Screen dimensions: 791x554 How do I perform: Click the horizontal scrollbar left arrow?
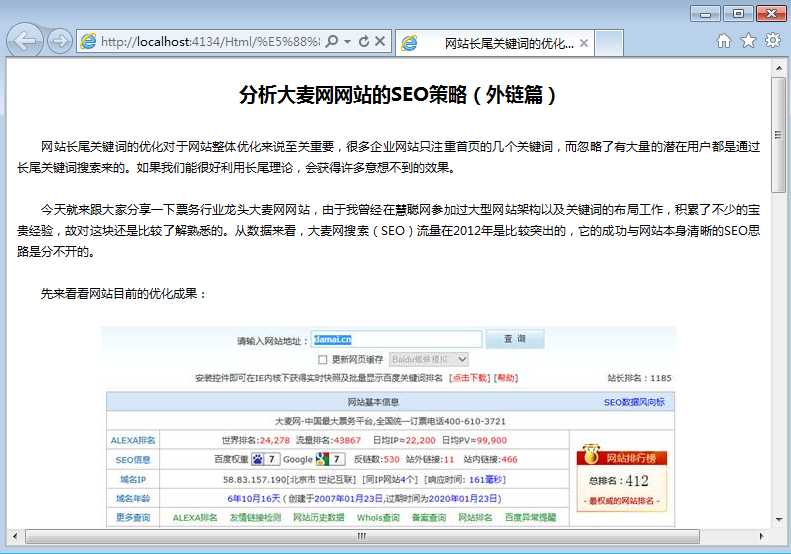coord(15,536)
